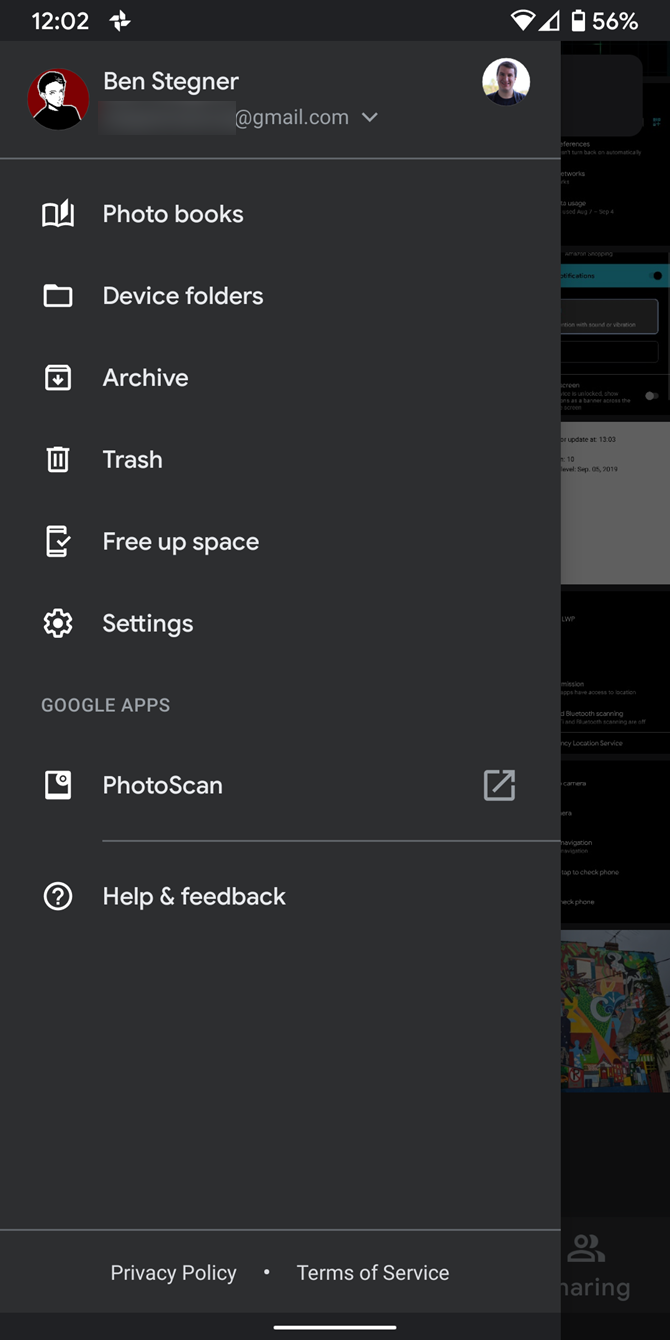The image size is (670, 1340).
Task: Open the Terms of Service link
Action: pos(372,1272)
